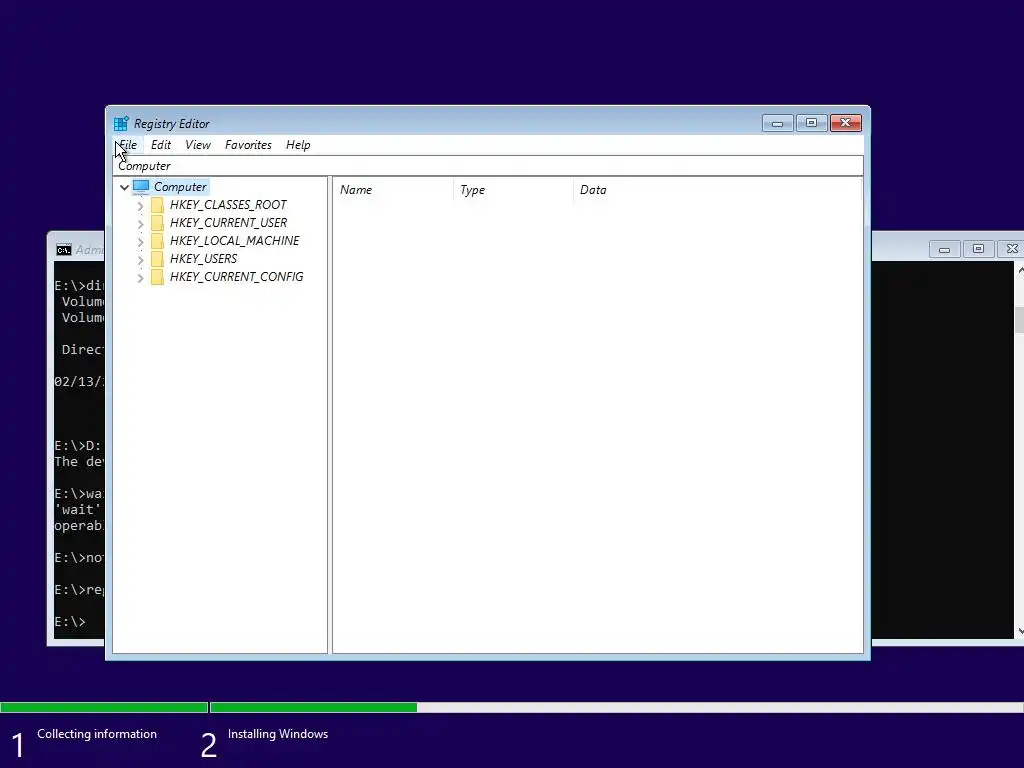Viewport: 1024px width, 768px height.
Task: Click the Collecting information progress bar
Action: point(104,707)
